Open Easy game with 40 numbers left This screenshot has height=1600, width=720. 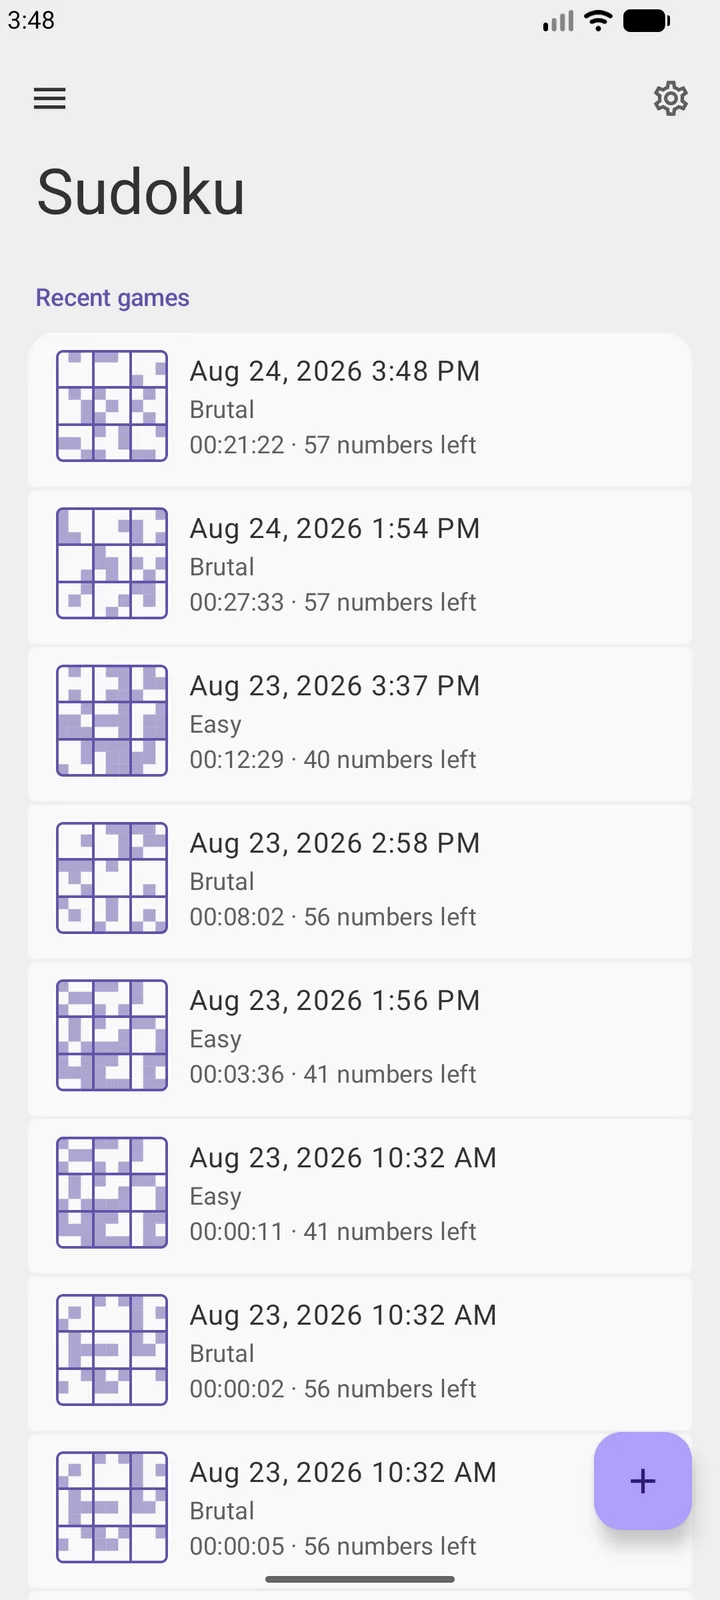click(x=360, y=724)
